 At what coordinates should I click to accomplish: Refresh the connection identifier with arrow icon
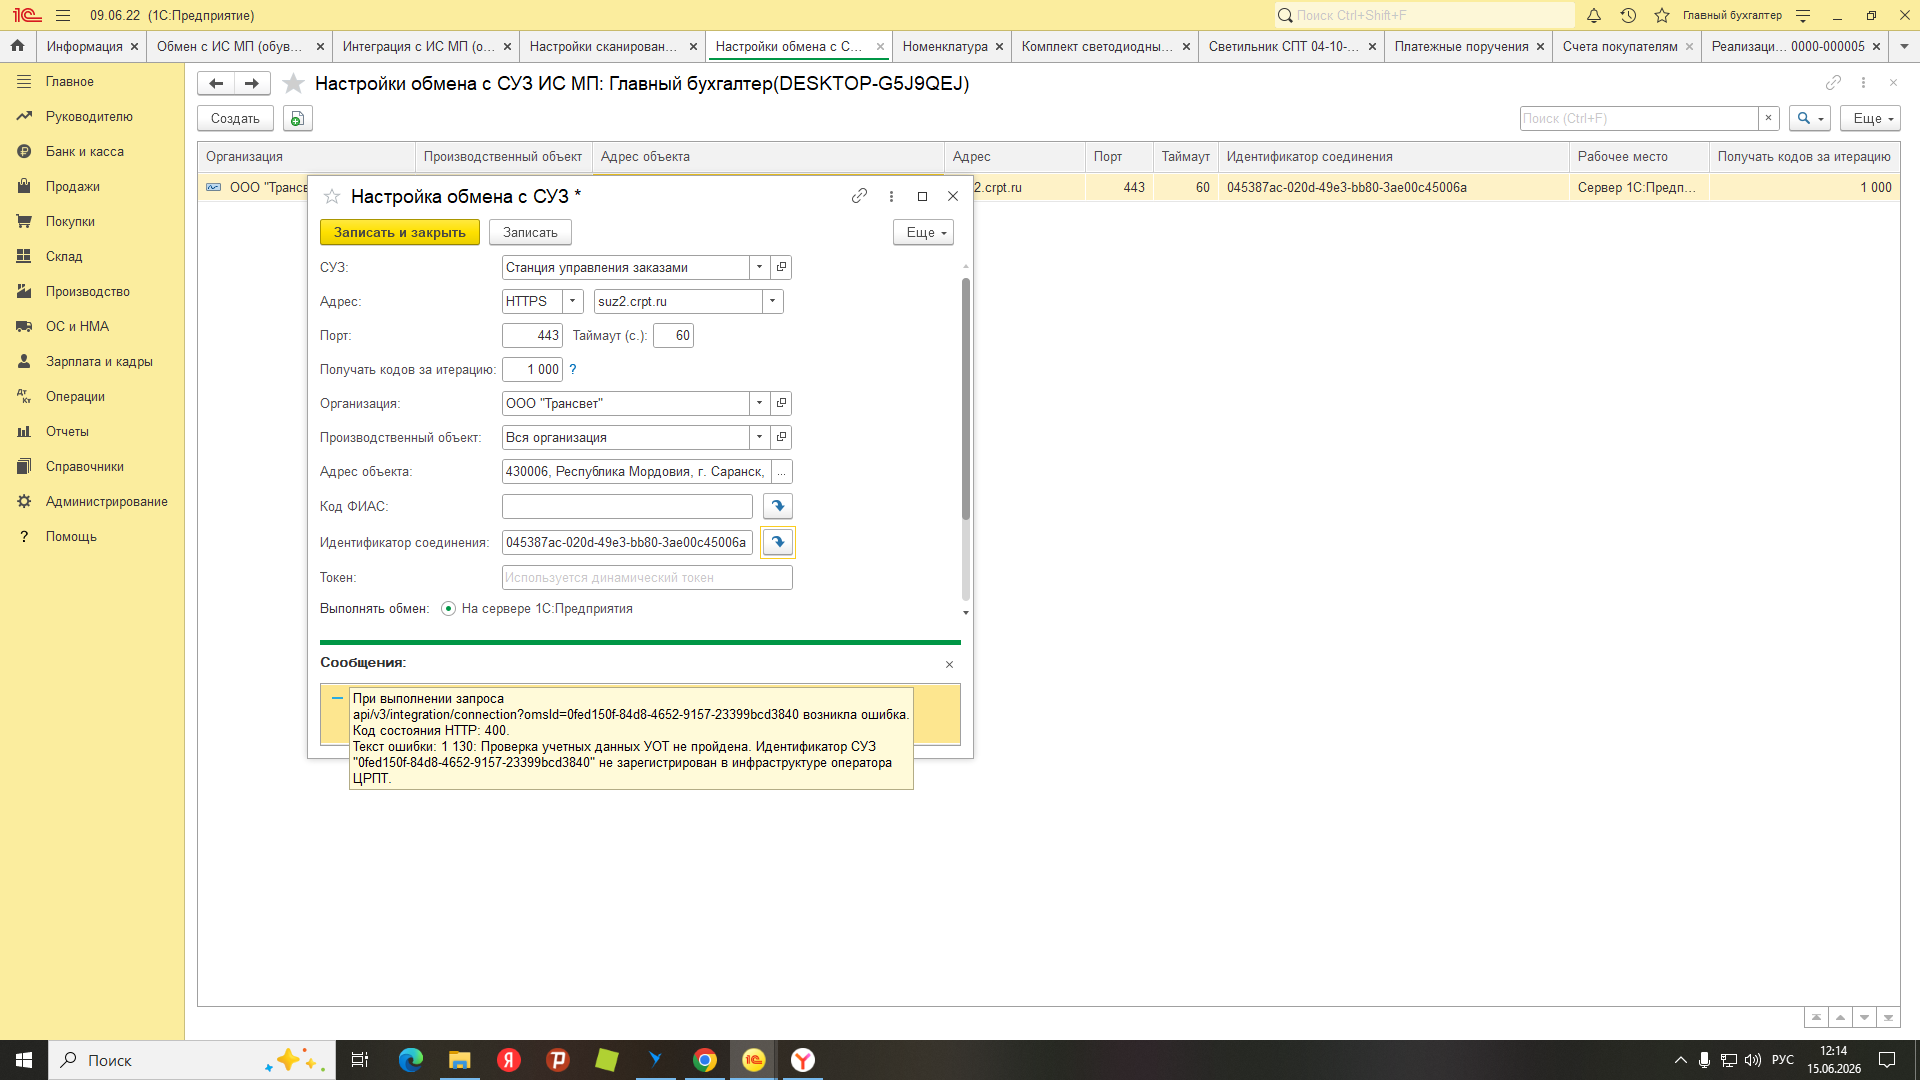[x=777, y=542]
